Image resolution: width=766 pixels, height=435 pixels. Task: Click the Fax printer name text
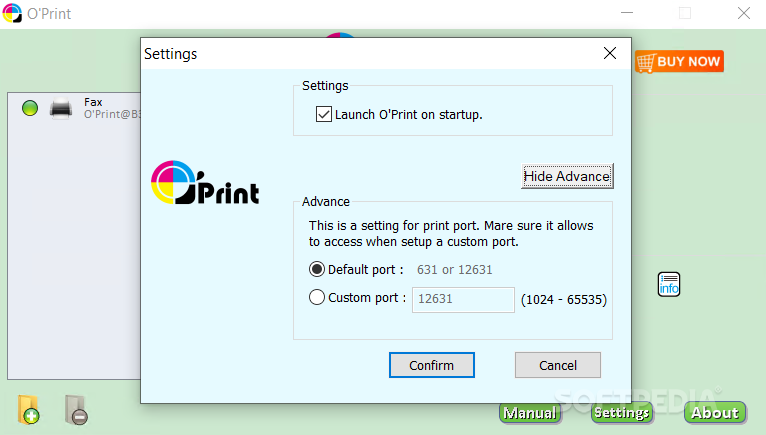(x=93, y=102)
